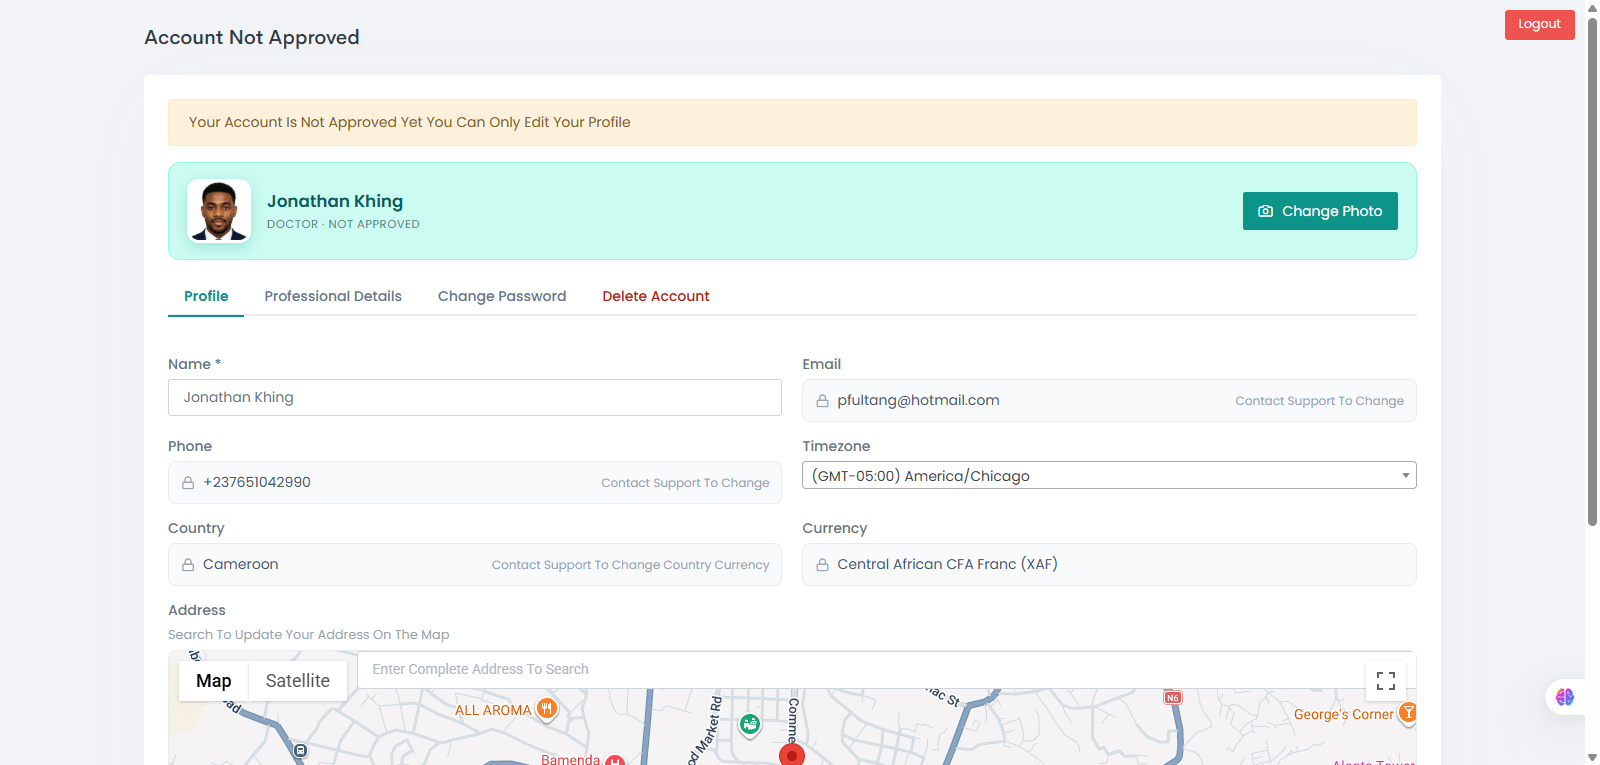This screenshot has height=765, width=1600.
Task: Click the lock icon next to phone number
Action: (188, 483)
